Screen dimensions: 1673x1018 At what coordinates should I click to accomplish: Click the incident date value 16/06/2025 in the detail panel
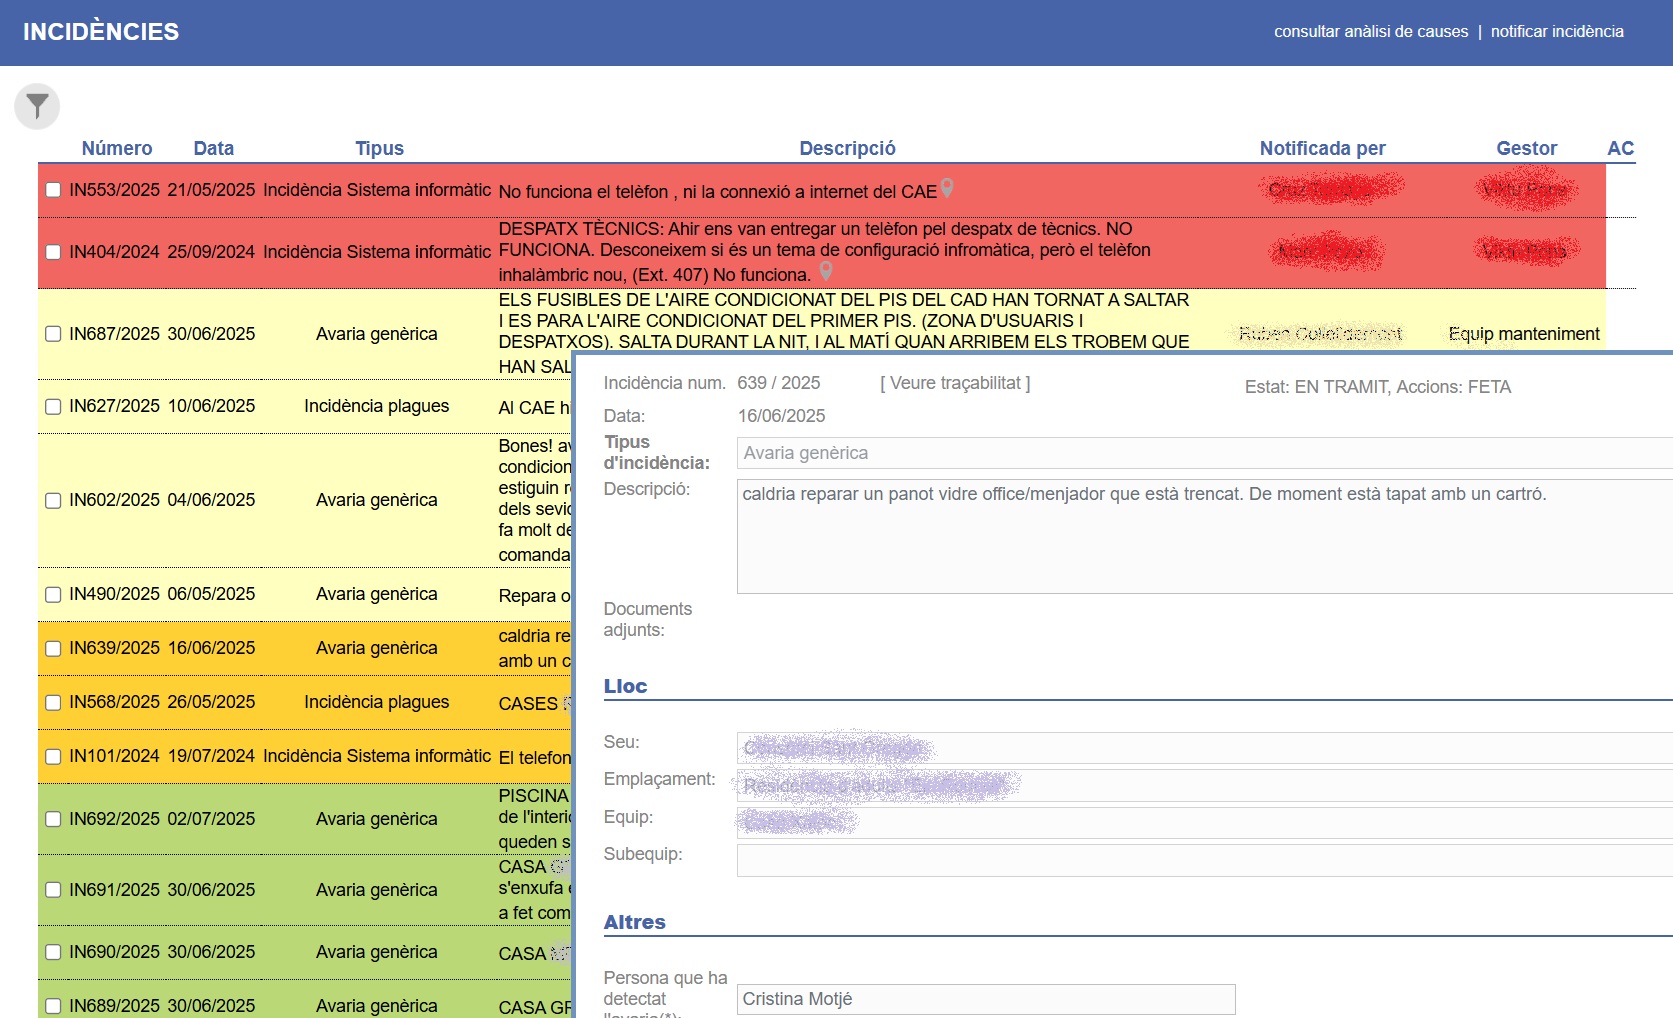tap(782, 416)
